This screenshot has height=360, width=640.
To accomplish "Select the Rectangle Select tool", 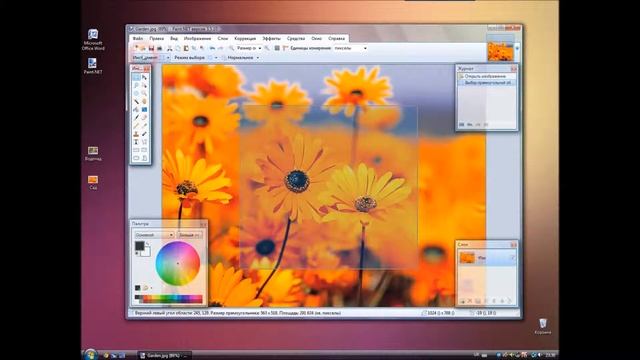I will coord(136,77).
